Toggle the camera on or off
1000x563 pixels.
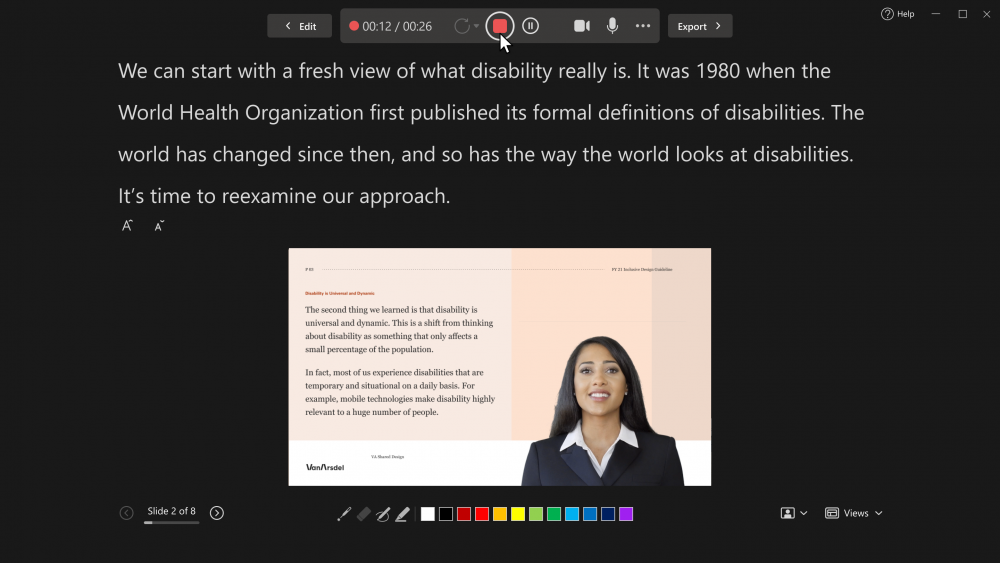582,26
